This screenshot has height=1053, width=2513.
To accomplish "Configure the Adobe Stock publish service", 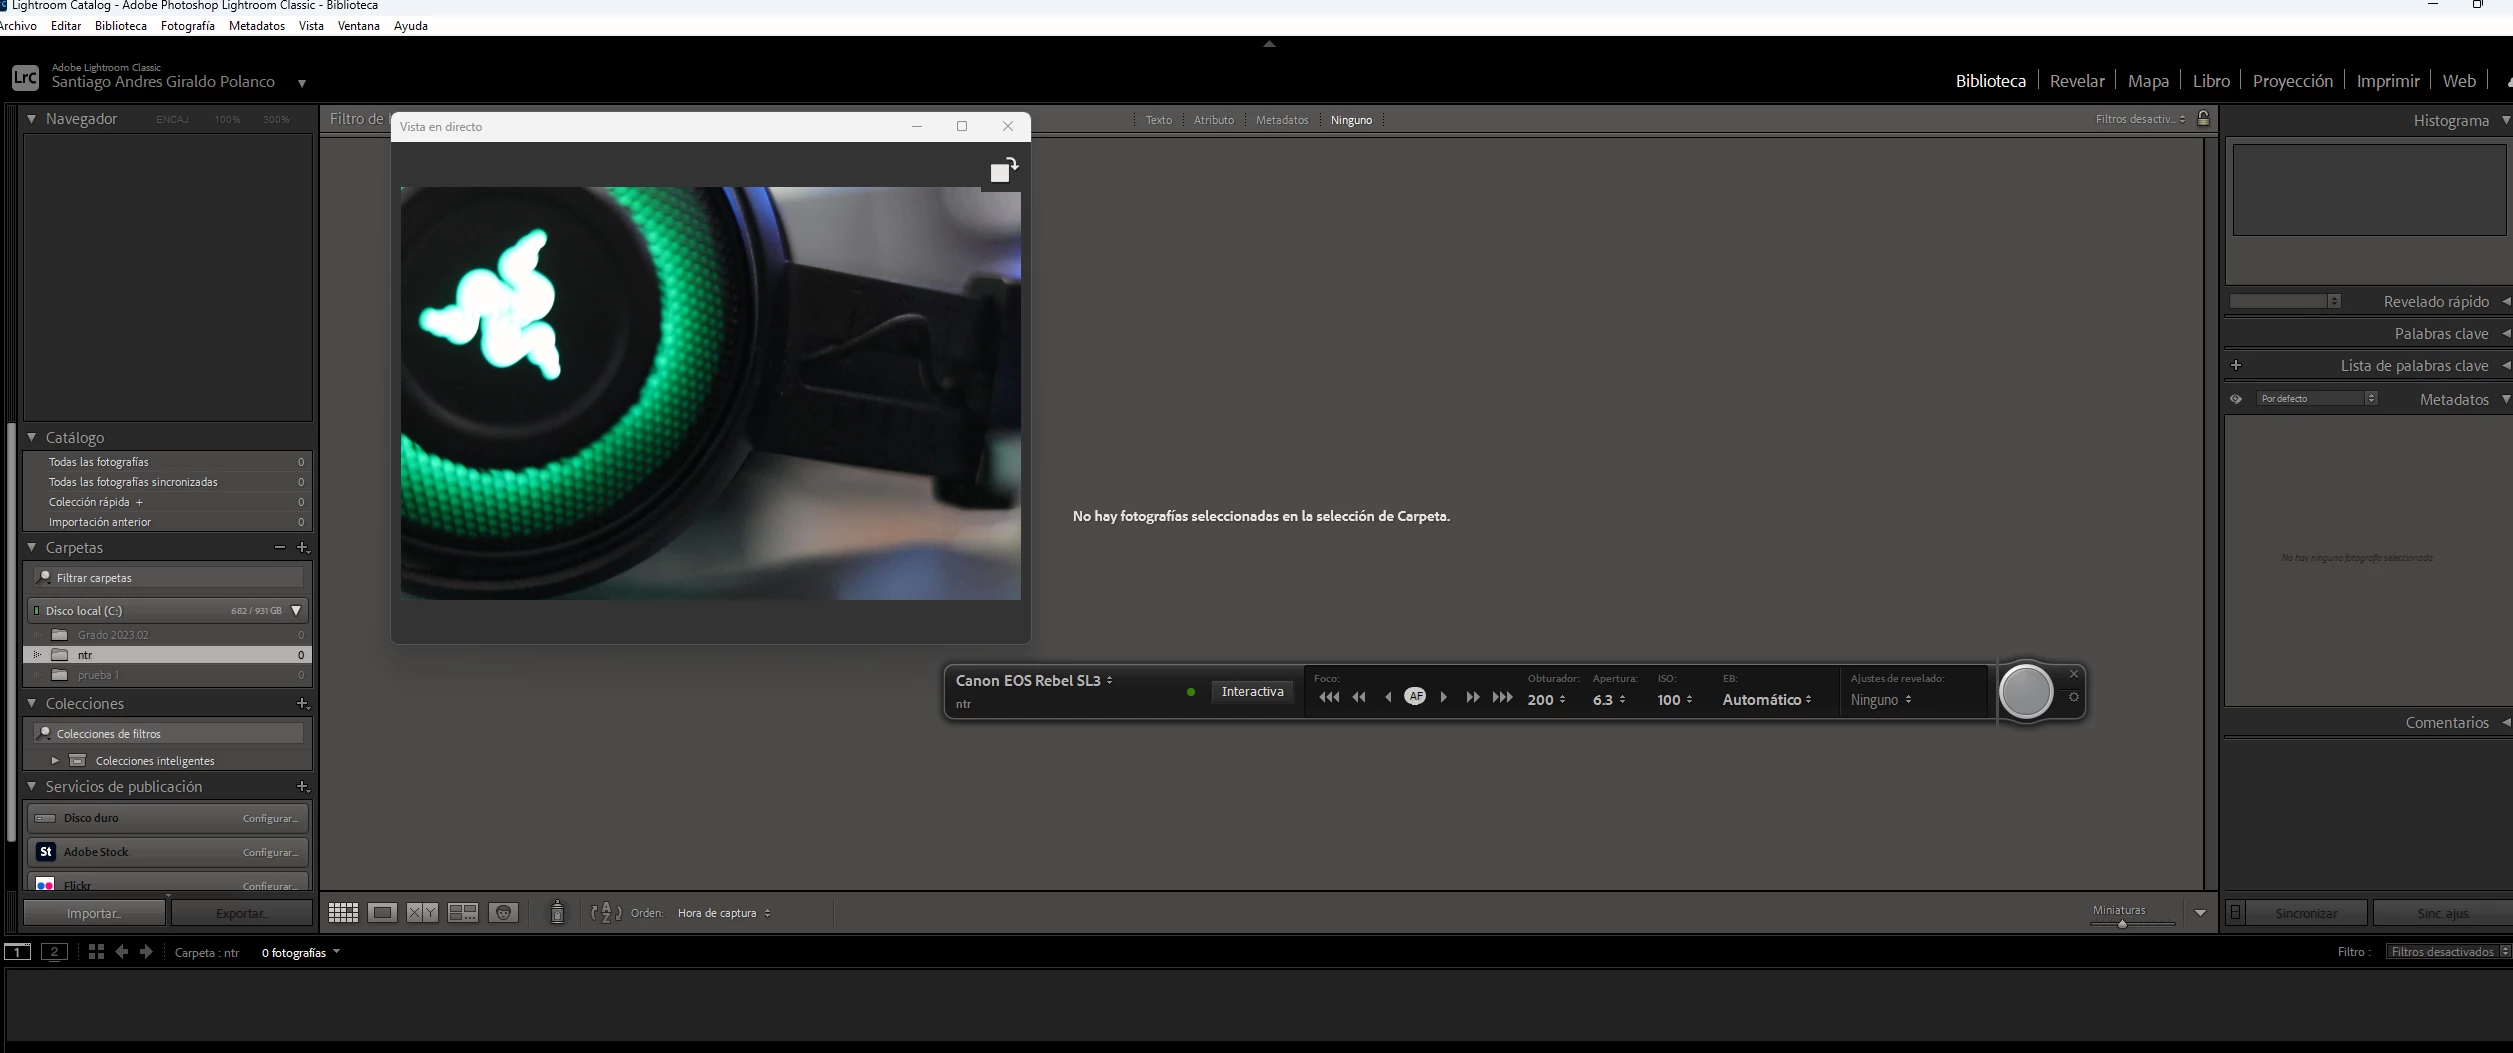I will click(270, 852).
